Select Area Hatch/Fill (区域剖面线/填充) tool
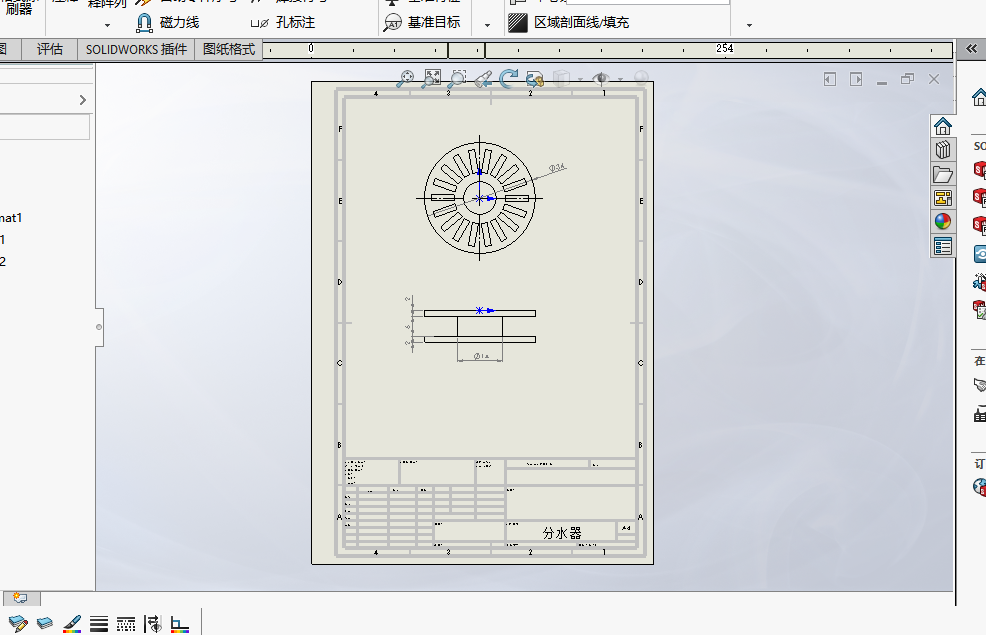 coord(568,23)
